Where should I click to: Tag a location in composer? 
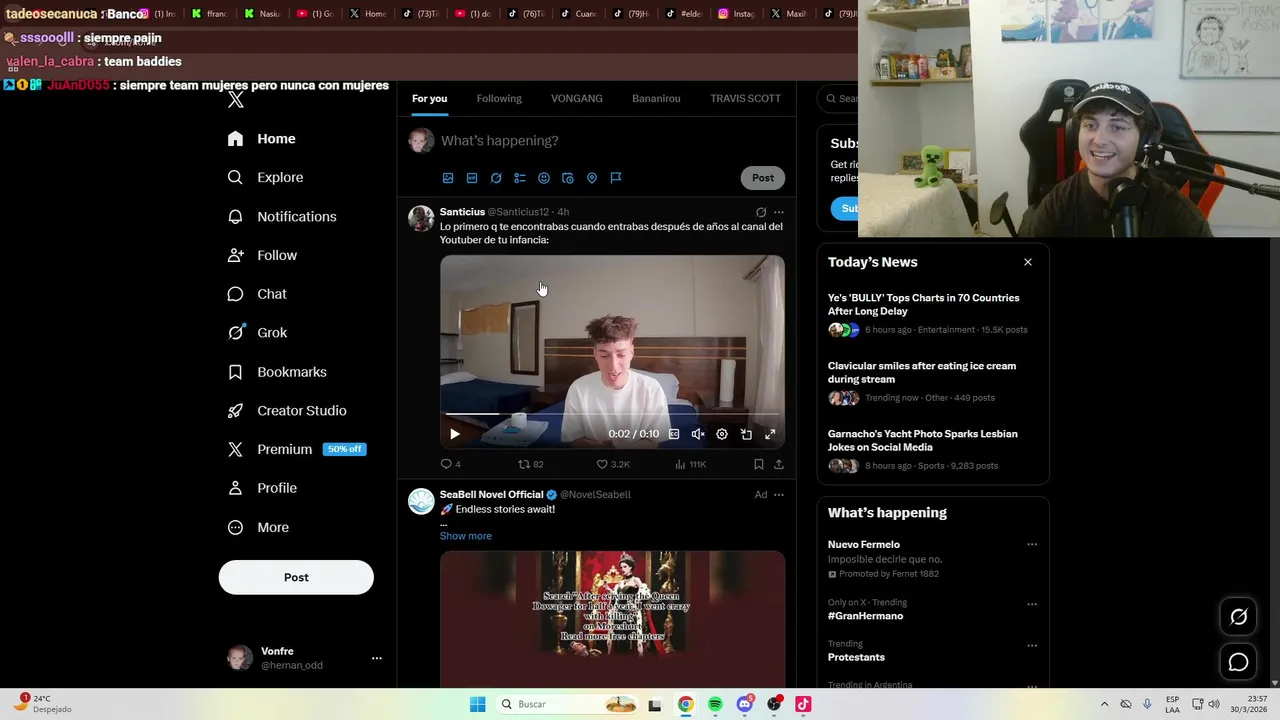coord(592,178)
